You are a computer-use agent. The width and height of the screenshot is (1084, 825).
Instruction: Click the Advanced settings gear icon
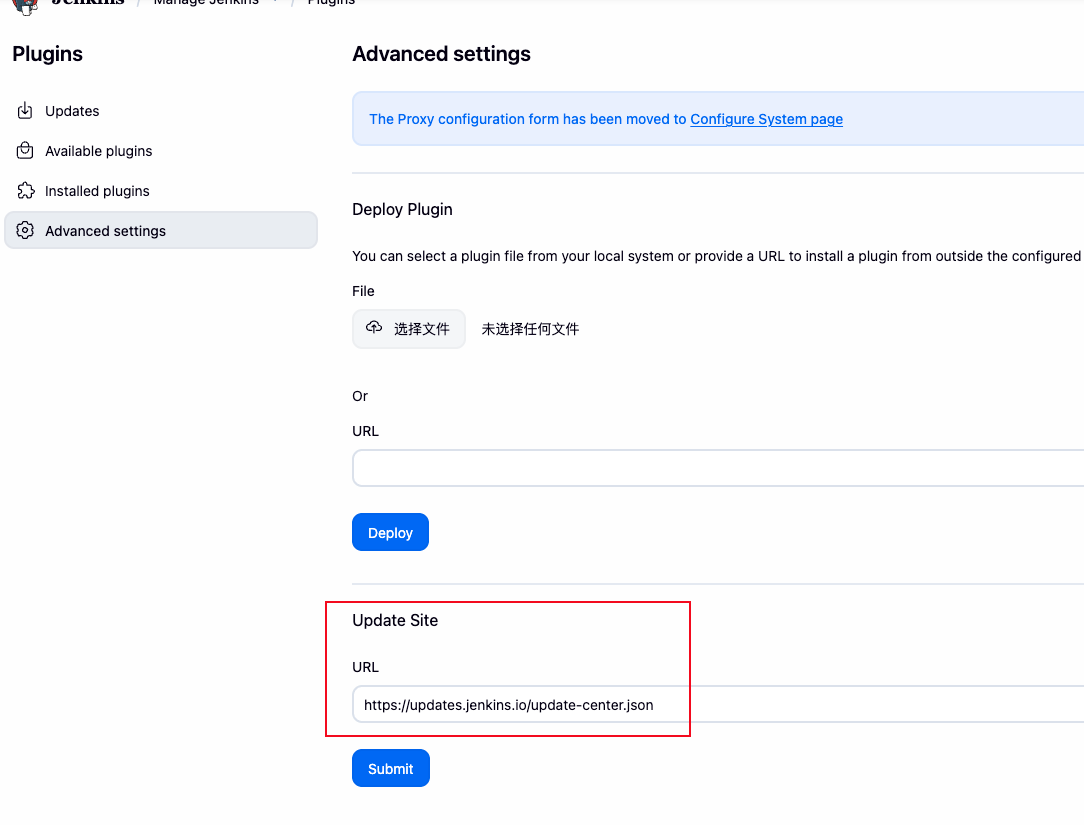(25, 231)
